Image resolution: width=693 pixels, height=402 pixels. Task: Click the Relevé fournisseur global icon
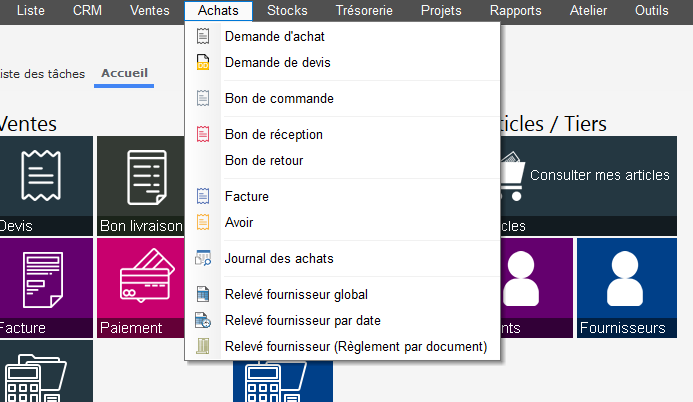coord(203,295)
